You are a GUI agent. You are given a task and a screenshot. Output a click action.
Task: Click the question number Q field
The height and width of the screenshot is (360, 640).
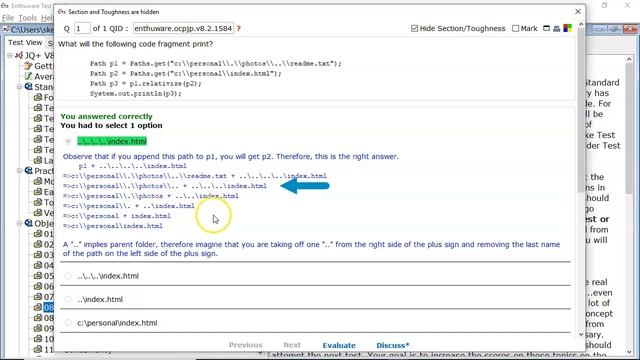point(82,28)
